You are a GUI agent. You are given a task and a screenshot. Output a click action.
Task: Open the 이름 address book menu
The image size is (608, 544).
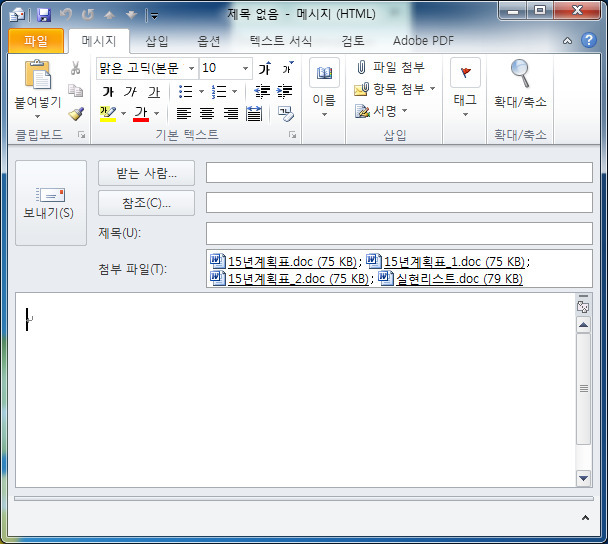coord(324,87)
